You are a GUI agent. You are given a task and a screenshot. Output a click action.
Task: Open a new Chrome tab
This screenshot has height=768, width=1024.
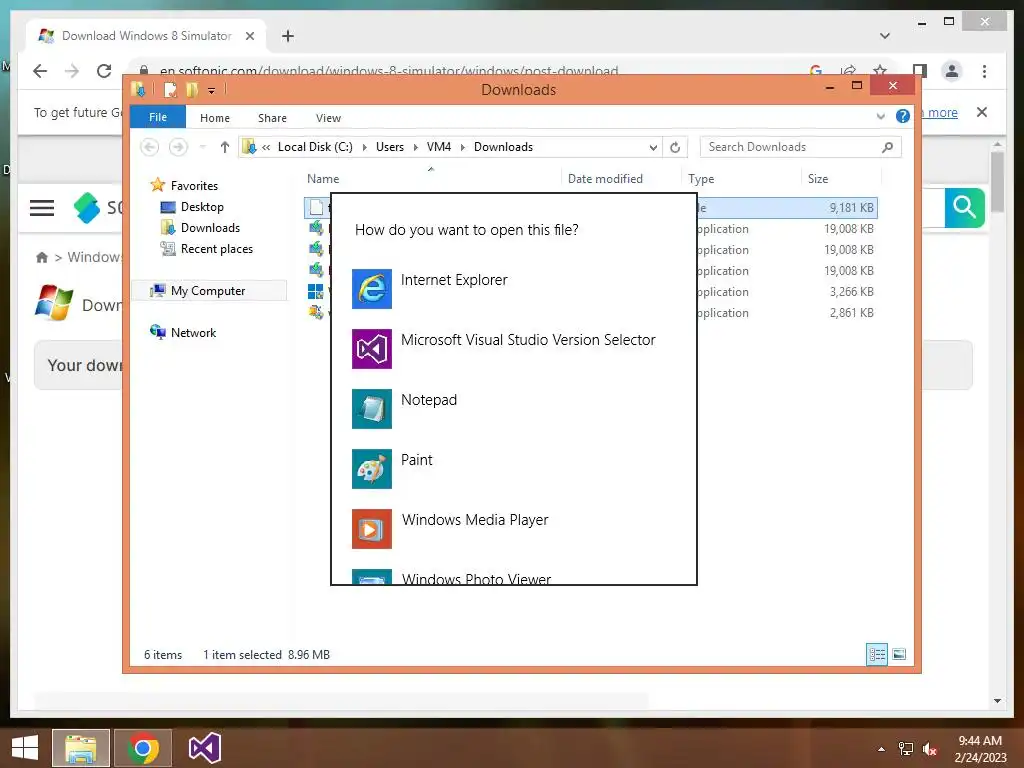click(287, 36)
